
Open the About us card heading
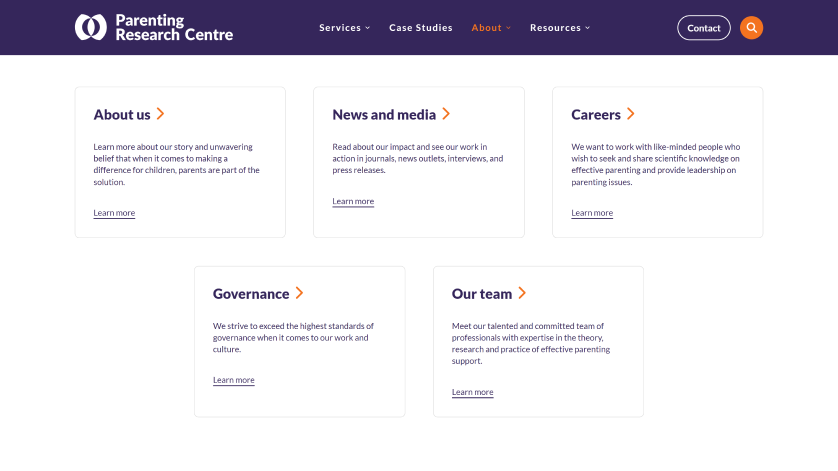pyautogui.click(x=122, y=114)
